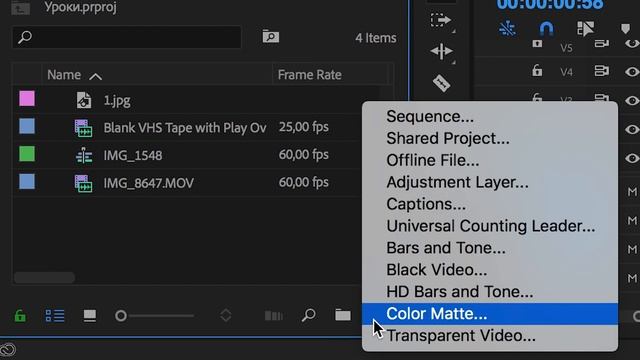Select the Ripple Edit tool
The image size is (640, 360).
441,51
